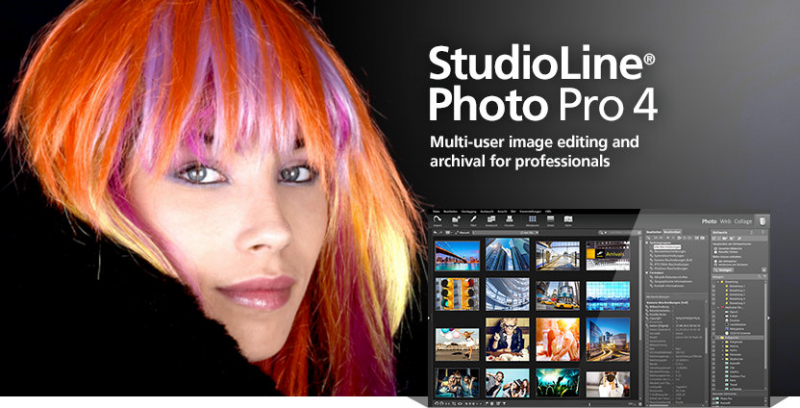Select the blonde woman eating thumbnail
This screenshot has width=800, height=408.
(x=507, y=339)
